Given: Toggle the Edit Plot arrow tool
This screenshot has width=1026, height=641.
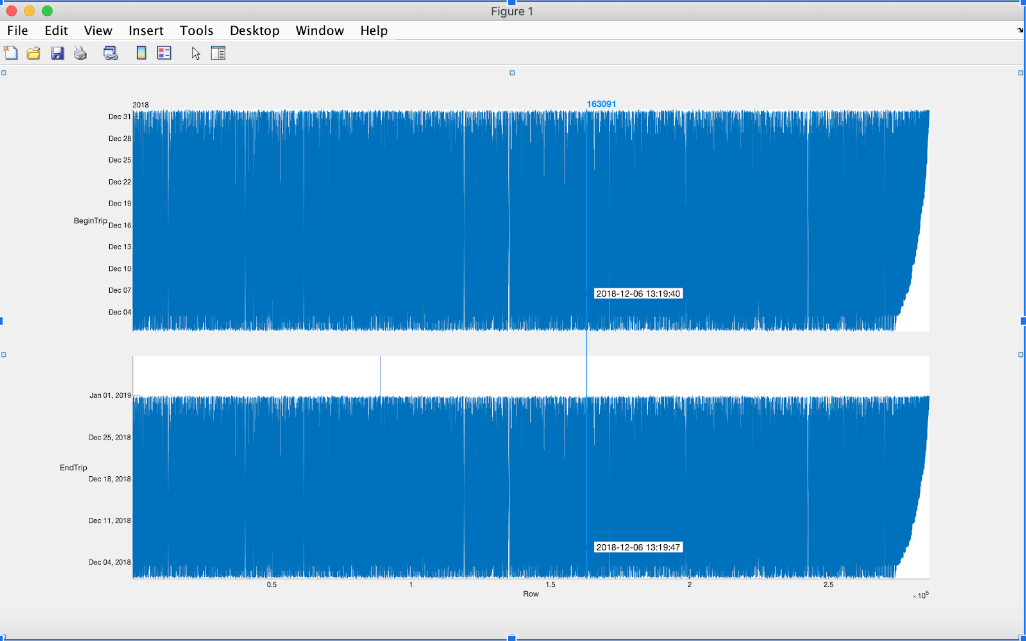Looking at the screenshot, I should click(196, 53).
